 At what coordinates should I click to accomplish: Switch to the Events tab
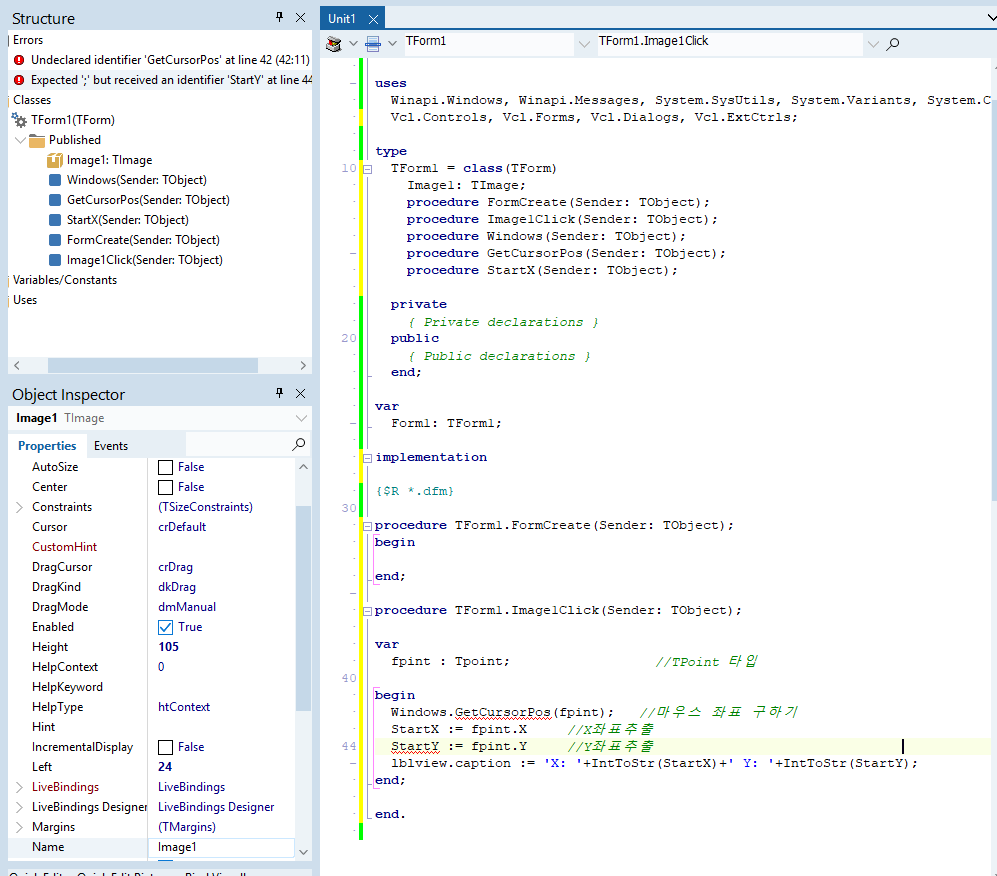(x=111, y=446)
